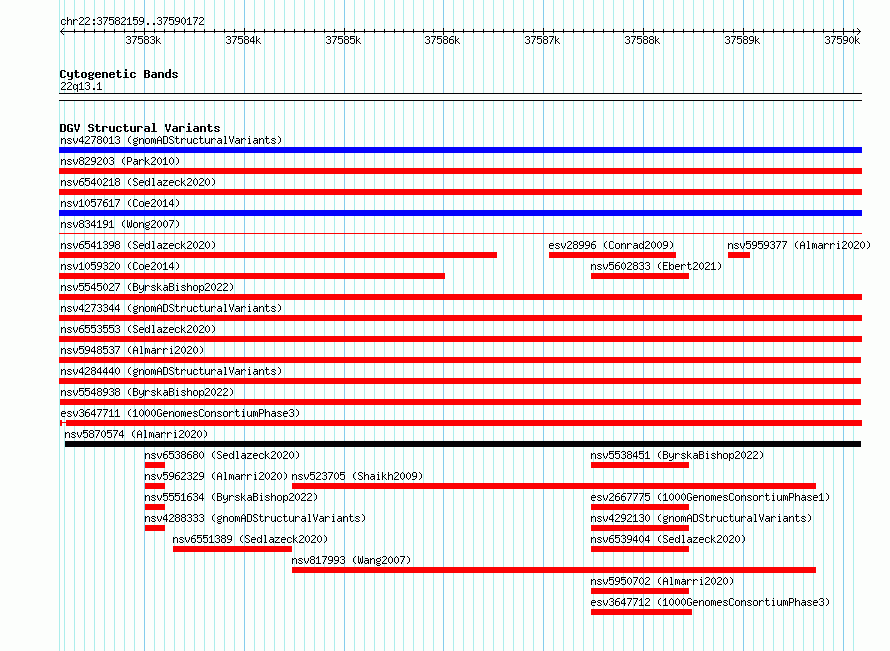890x651 pixels.
Task: Open variant nsv4284440 gnomAD label
Action: pyautogui.click(x=171, y=371)
